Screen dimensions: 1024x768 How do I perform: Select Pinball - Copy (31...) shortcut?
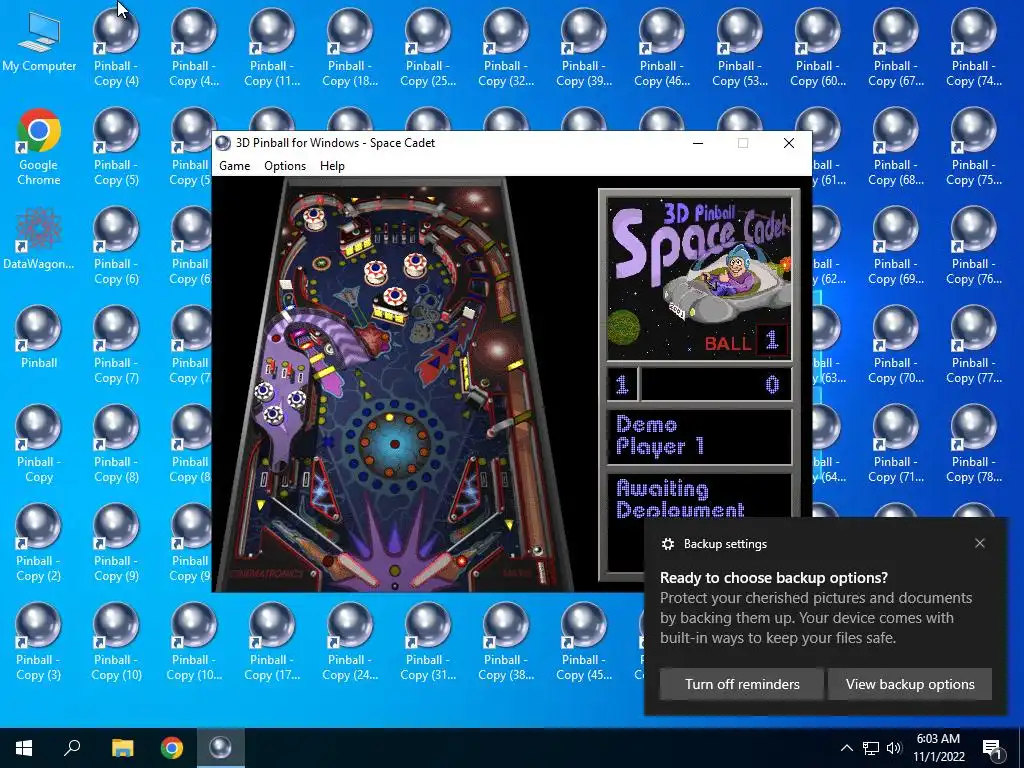pyautogui.click(x=428, y=643)
